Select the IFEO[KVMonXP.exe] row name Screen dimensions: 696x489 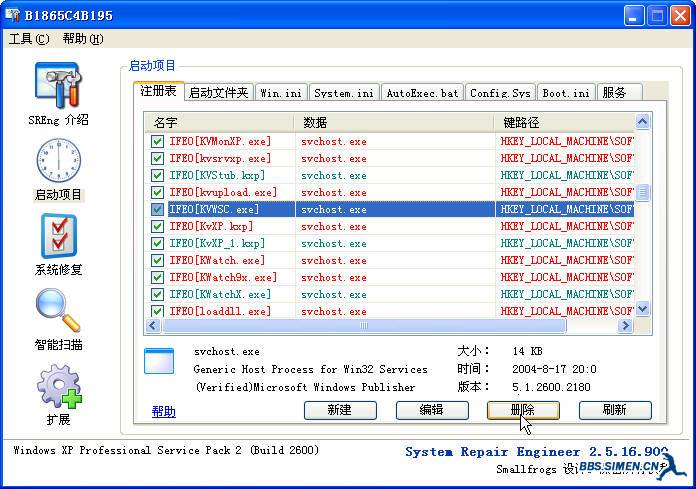(220, 142)
